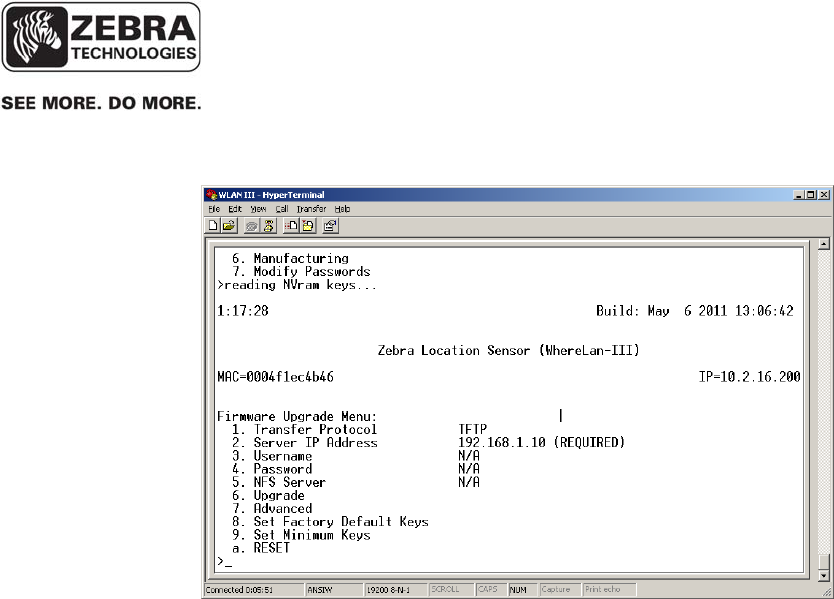
Task: Click the 'WLAN III - HyperTerminal' title bar
Action: coord(500,195)
